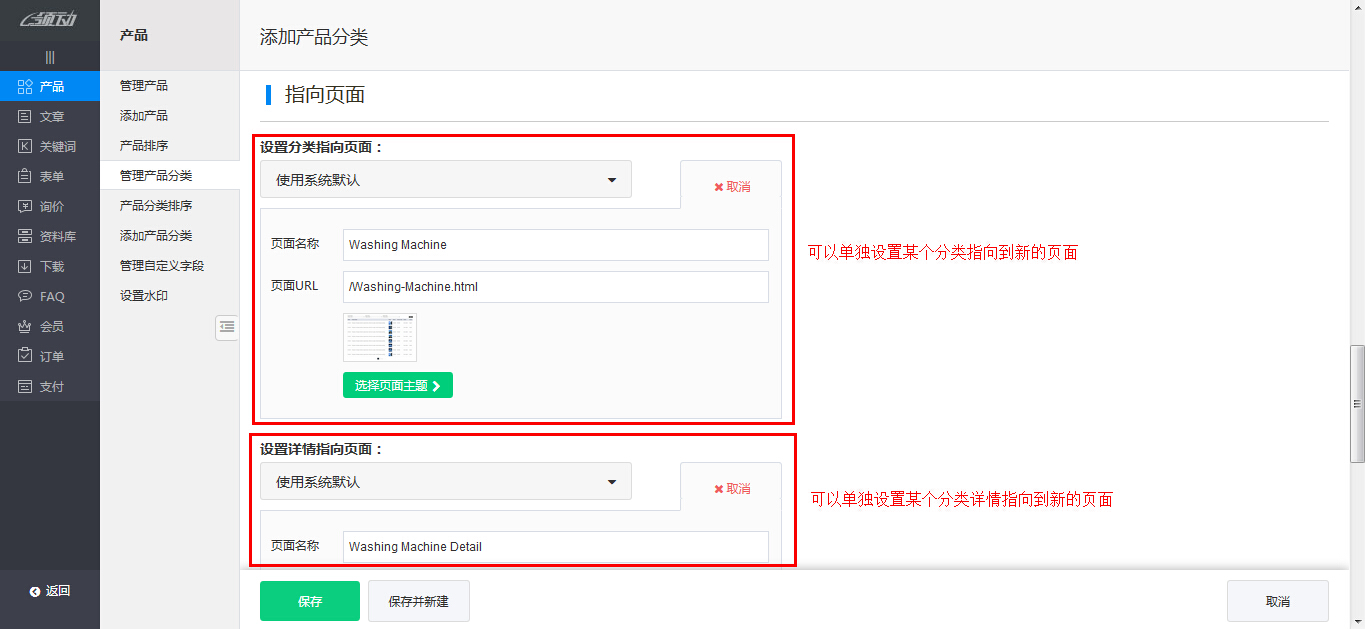Open 资料库 from the sidebar
The width and height of the screenshot is (1365, 629).
[x=26, y=237]
